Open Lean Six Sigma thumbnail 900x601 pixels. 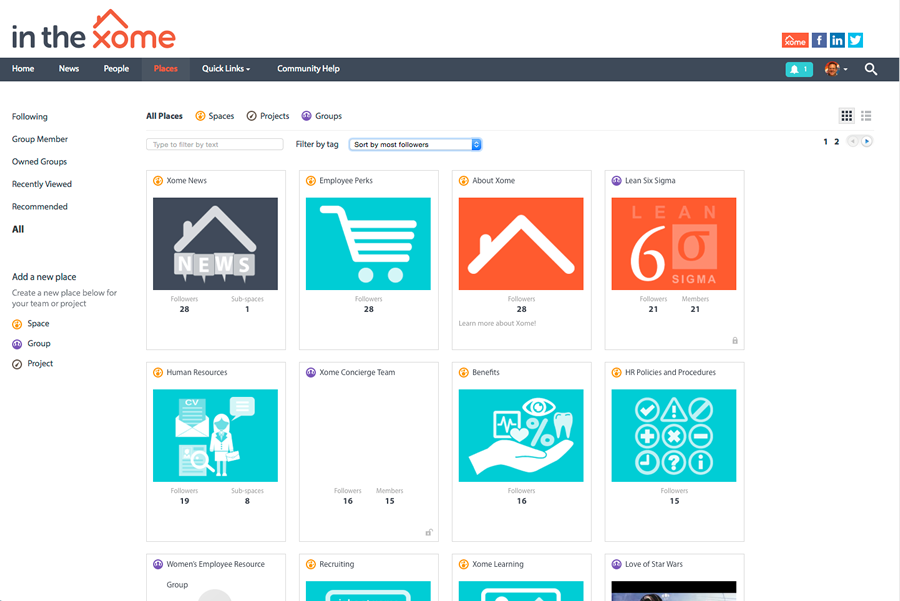pyautogui.click(x=674, y=244)
